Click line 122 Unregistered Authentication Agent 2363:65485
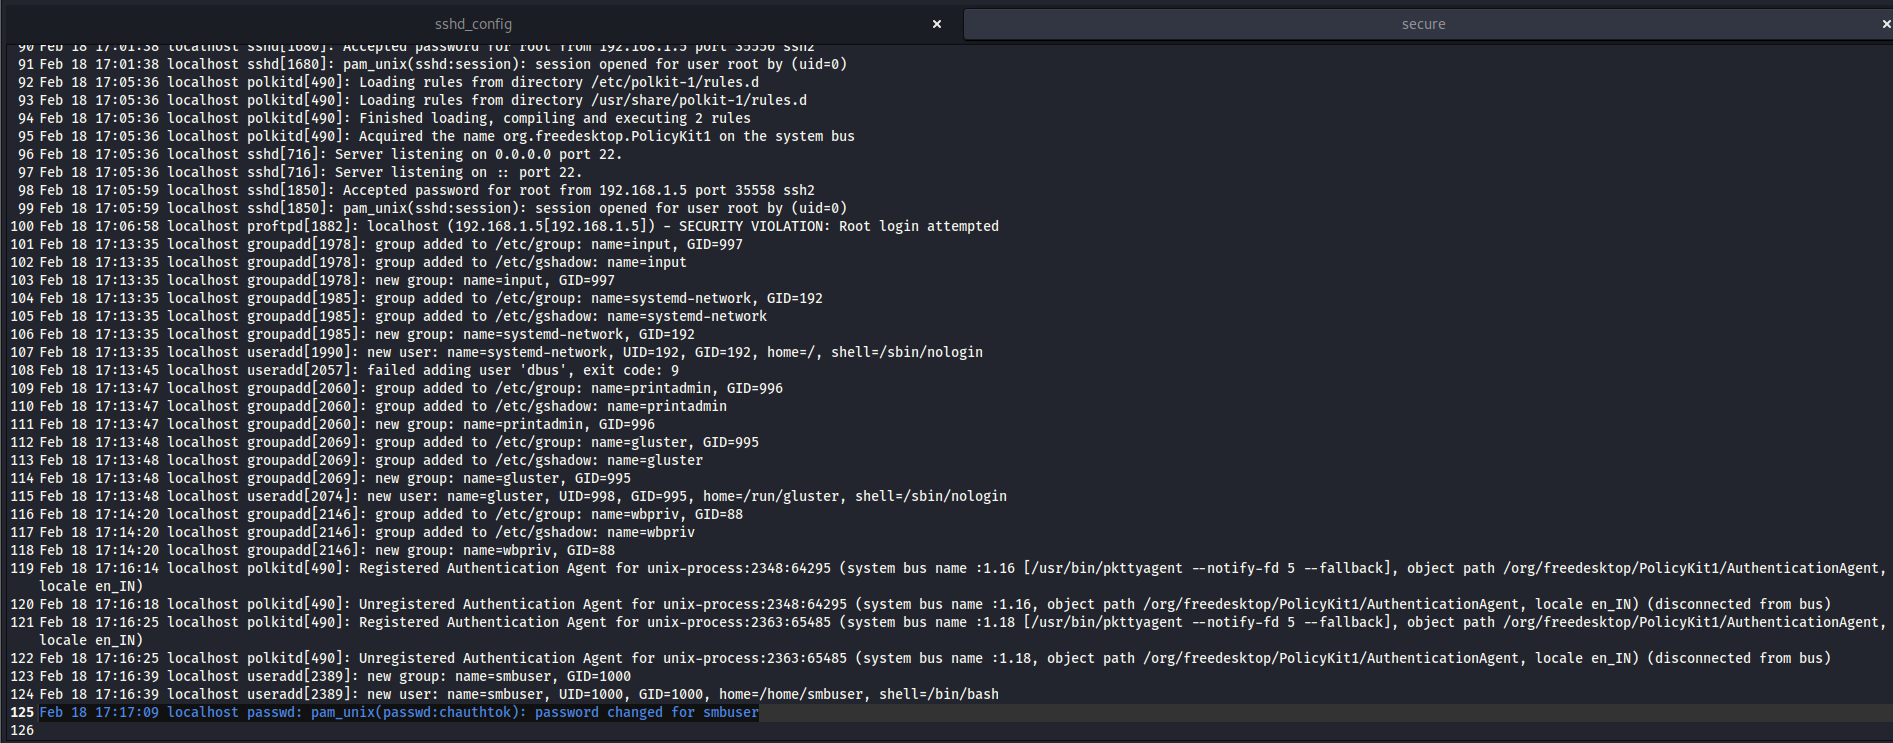1893x743 pixels. point(935,658)
